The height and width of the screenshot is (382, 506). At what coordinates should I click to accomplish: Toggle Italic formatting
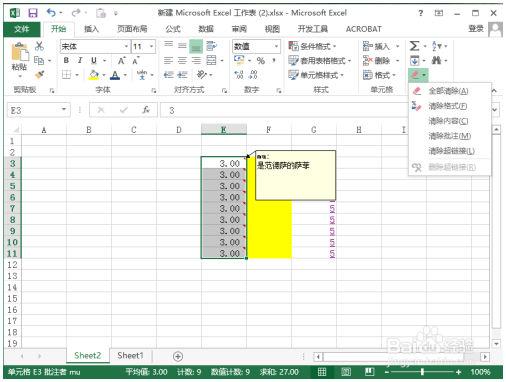(x=80, y=61)
